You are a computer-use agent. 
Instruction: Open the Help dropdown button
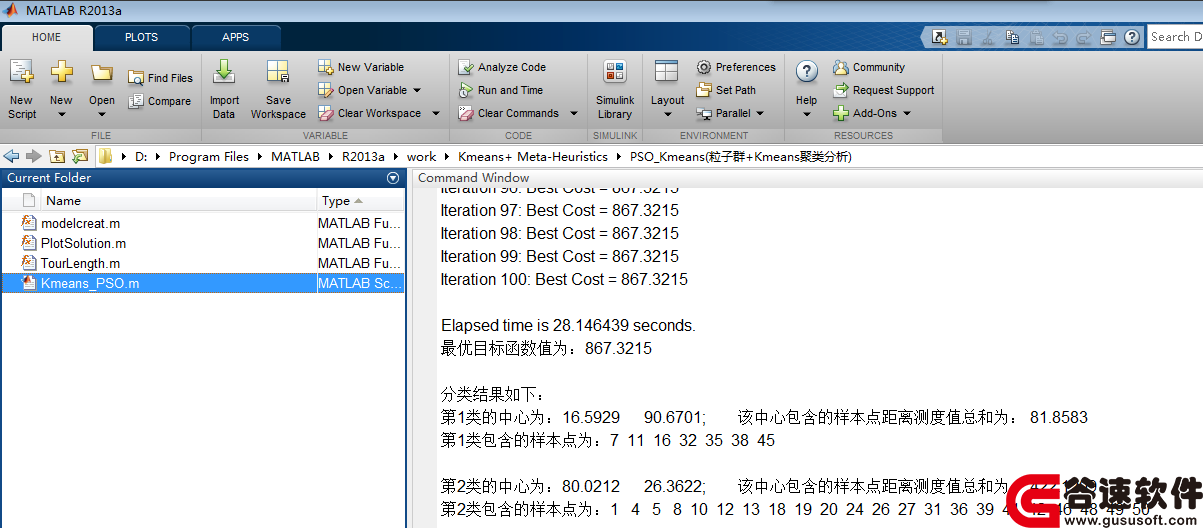point(806,89)
